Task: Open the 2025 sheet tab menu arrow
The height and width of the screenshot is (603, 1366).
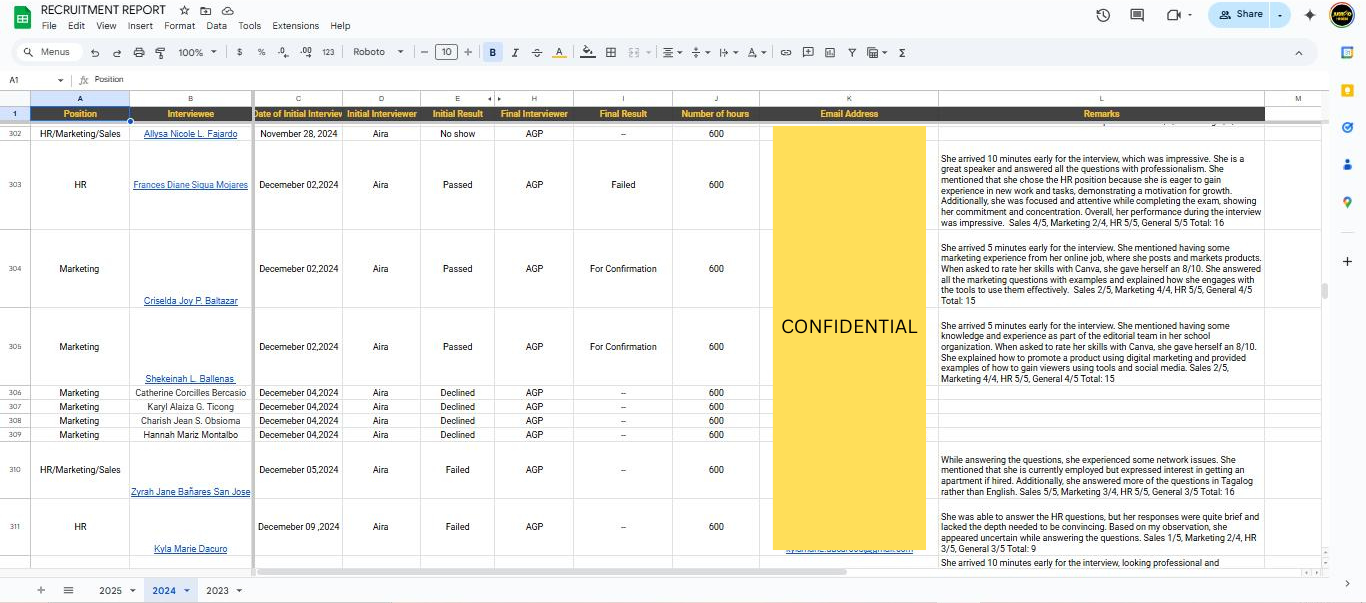Action: (x=131, y=591)
